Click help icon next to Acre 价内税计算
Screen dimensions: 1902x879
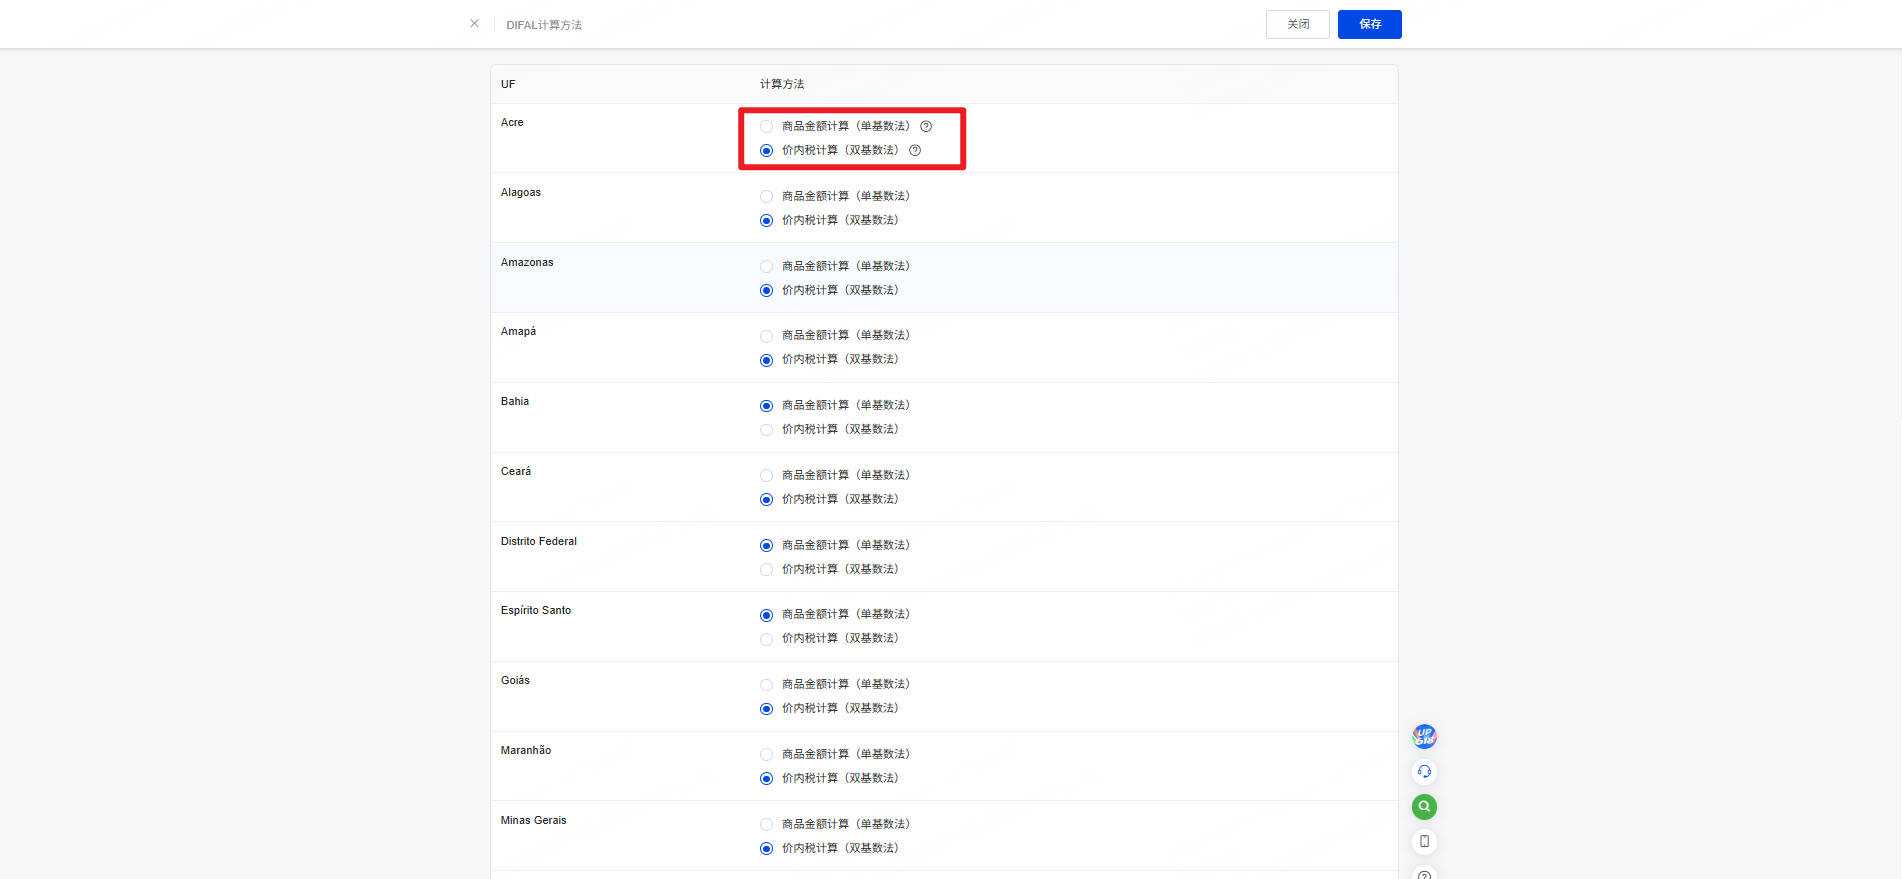point(915,150)
